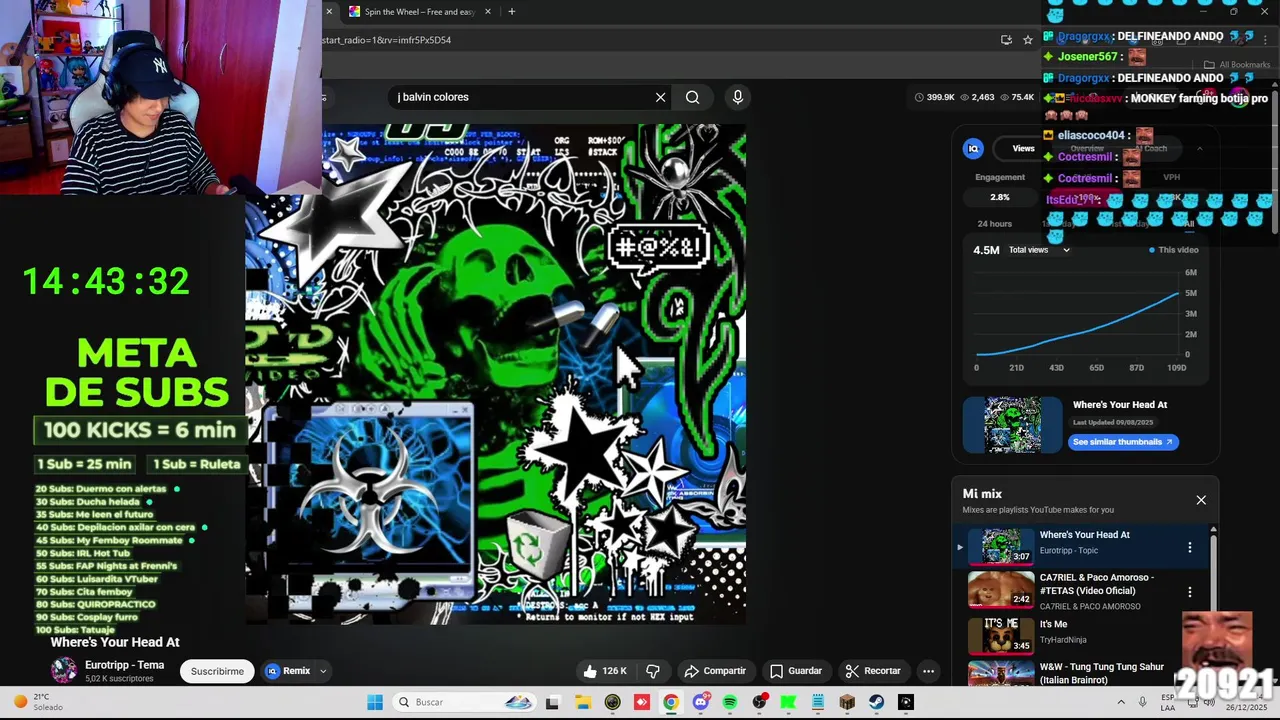Clip the video with Recortar

point(873,671)
